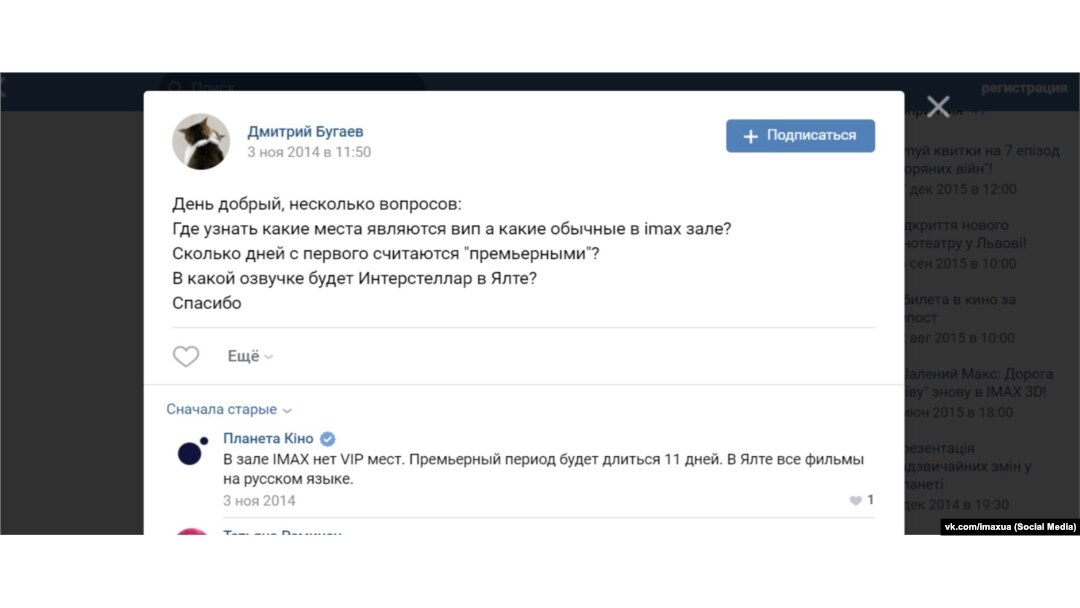Open Дмитрий Бугаев's cat avatar
Viewport: 1080px width, 608px height.
pyautogui.click(x=200, y=141)
